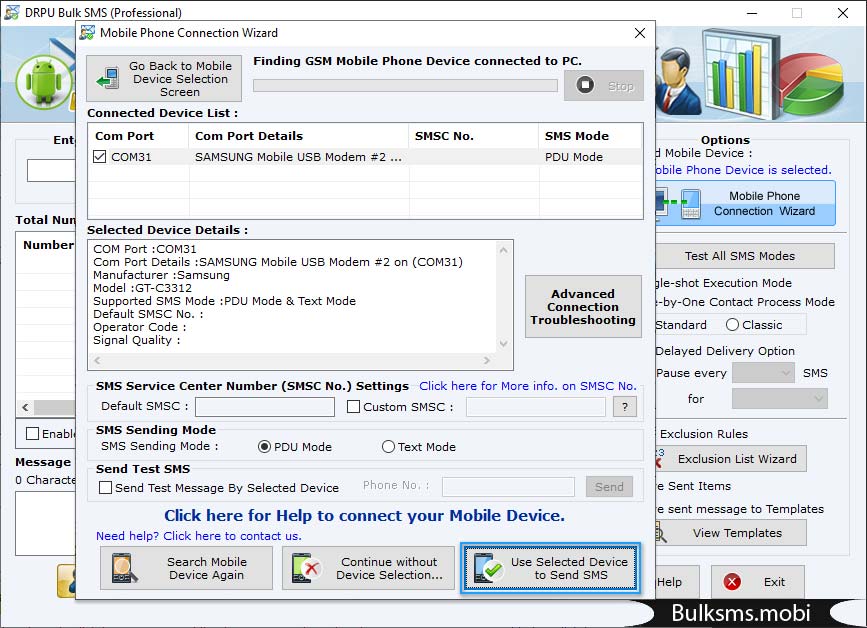Maximize the DRPU Bulk SMS main window

797,13
